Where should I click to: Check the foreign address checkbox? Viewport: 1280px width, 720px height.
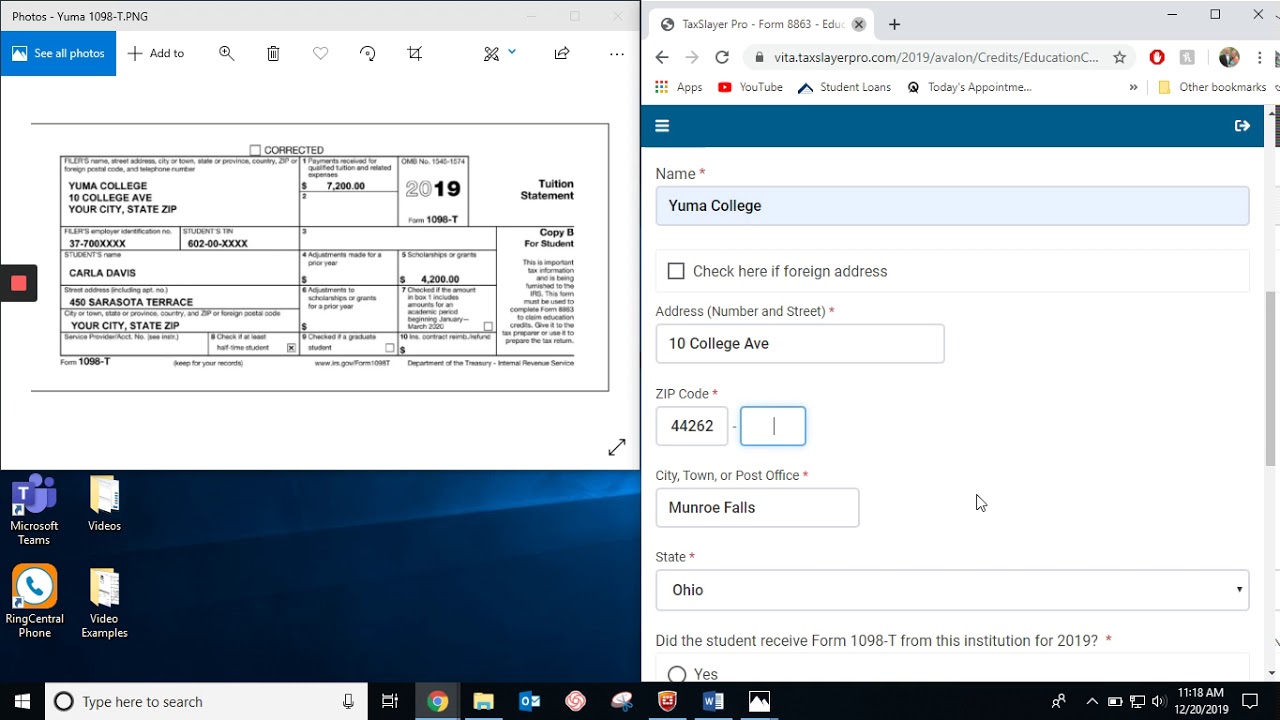click(x=676, y=271)
